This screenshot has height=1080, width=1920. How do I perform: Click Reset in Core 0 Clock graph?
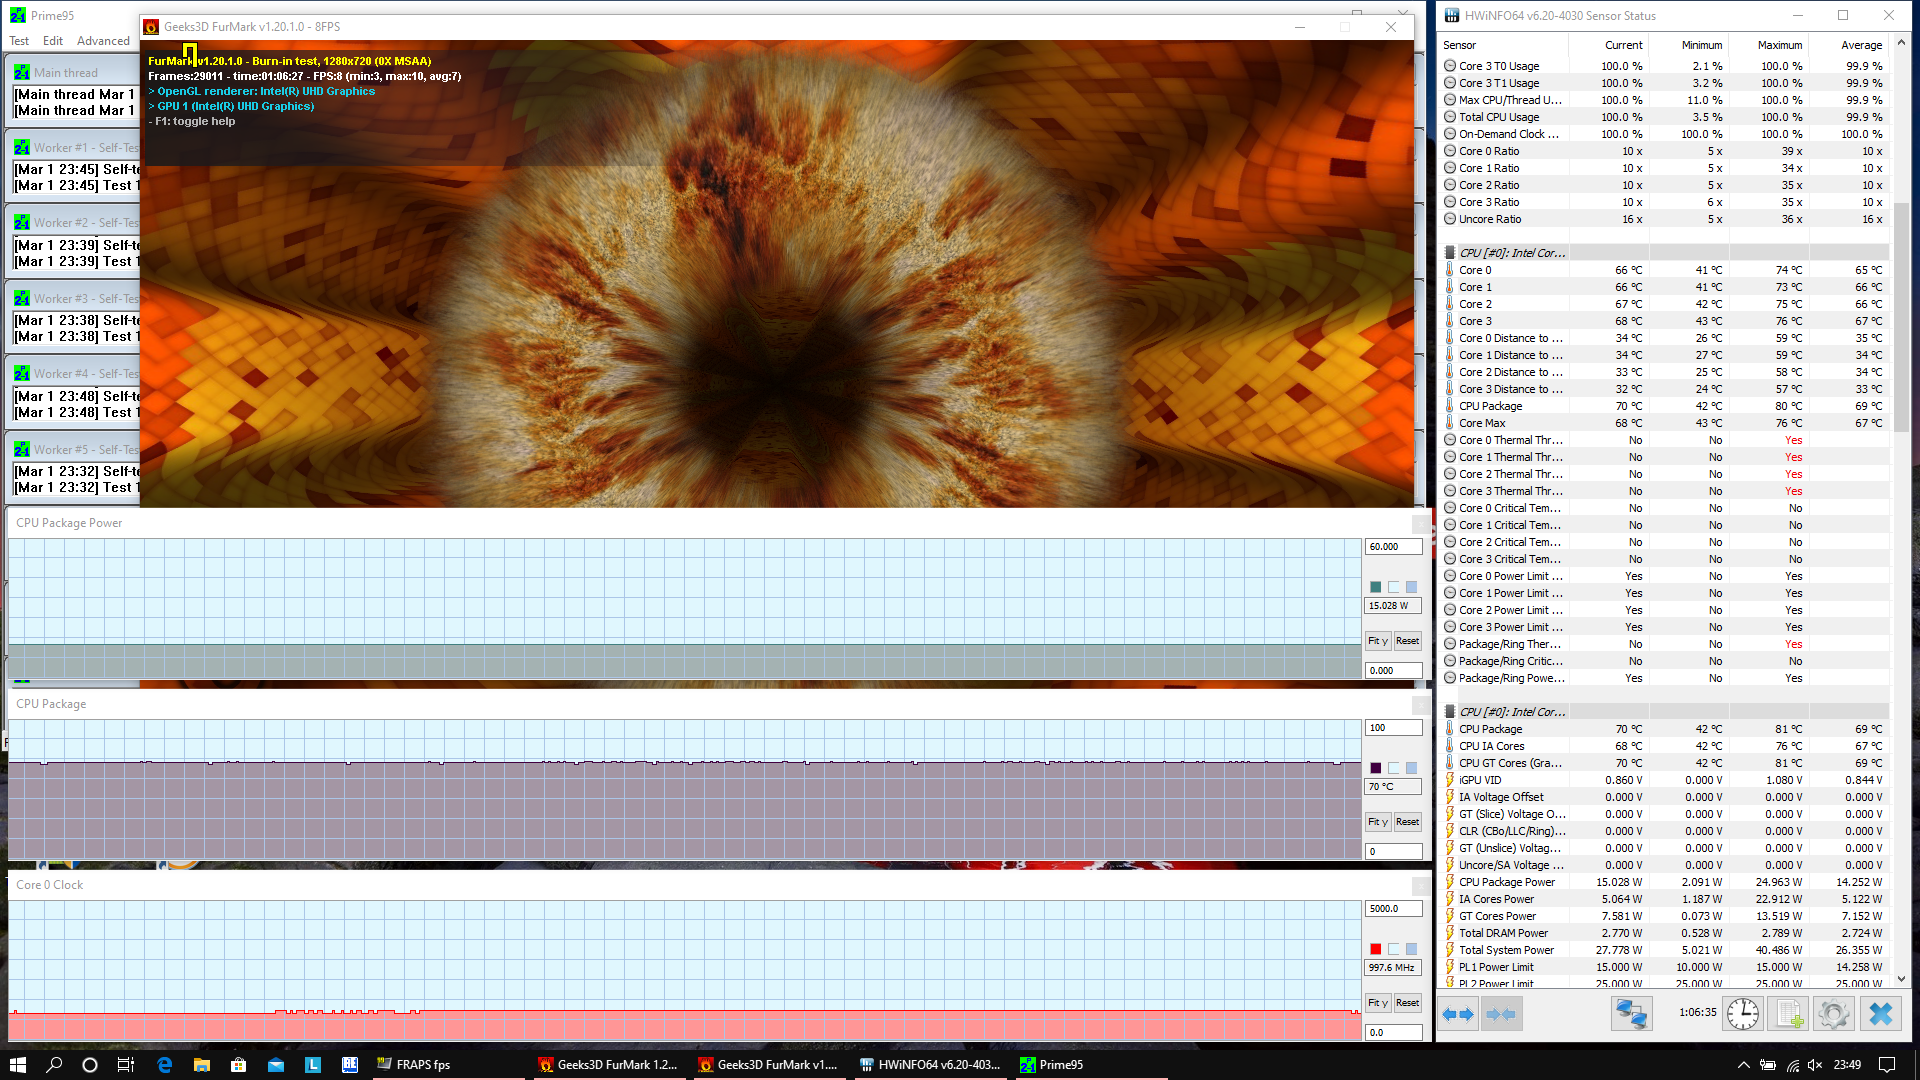click(x=1407, y=1003)
